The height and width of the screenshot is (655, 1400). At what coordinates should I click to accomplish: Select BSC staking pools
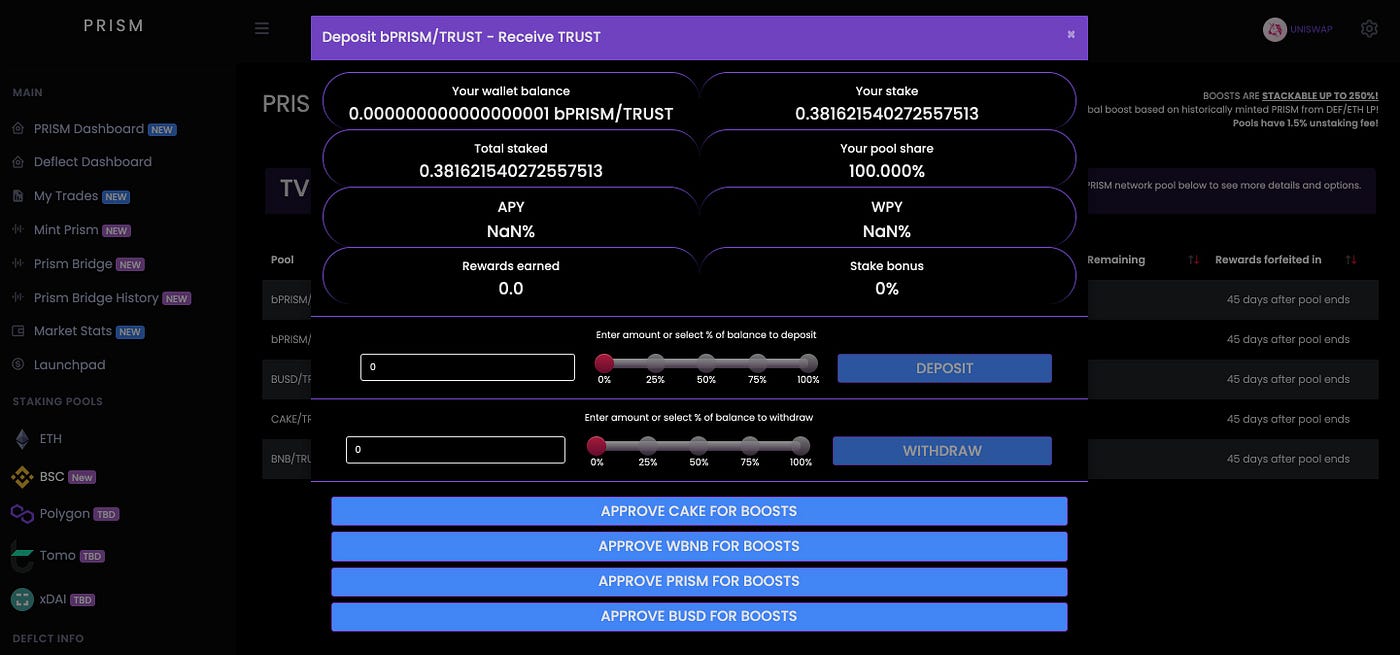coord(51,477)
